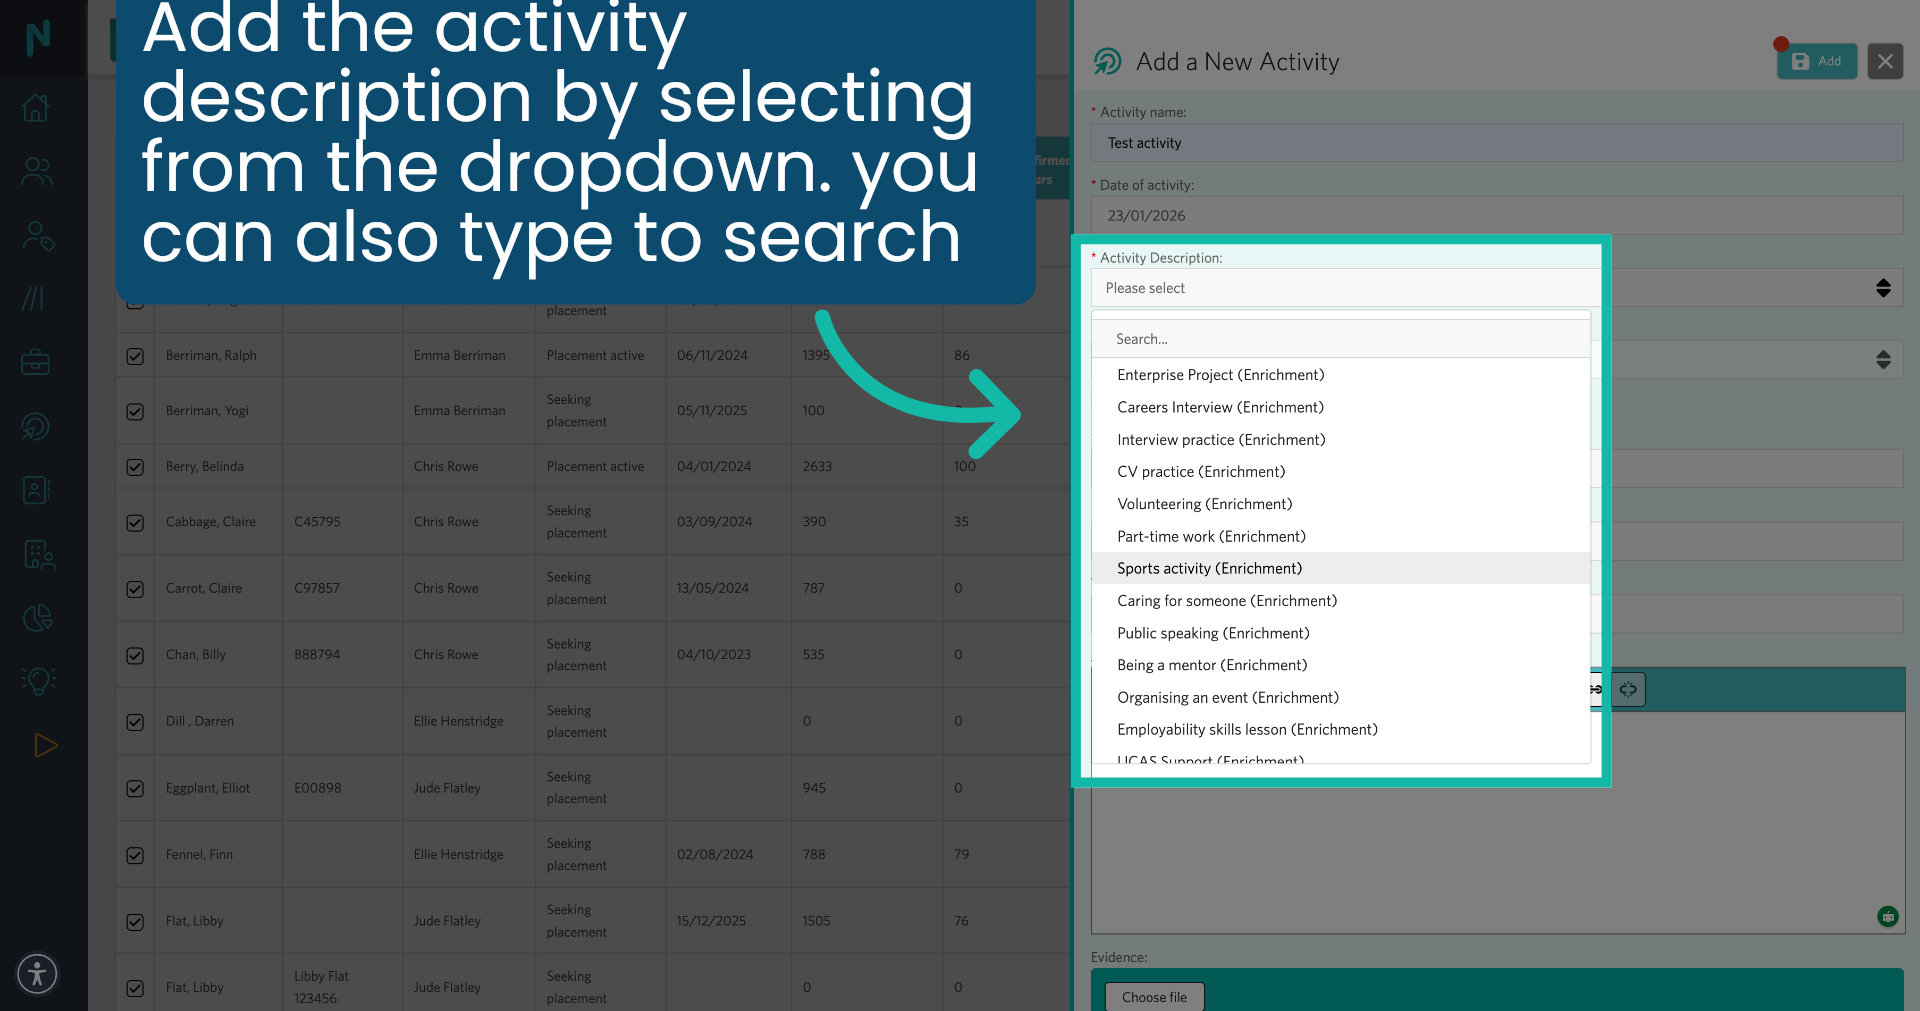Expand the dropdown with up-down arrows near top right
The width and height of the screenshot is (1920, 1011).
[x=1883, y=288]
